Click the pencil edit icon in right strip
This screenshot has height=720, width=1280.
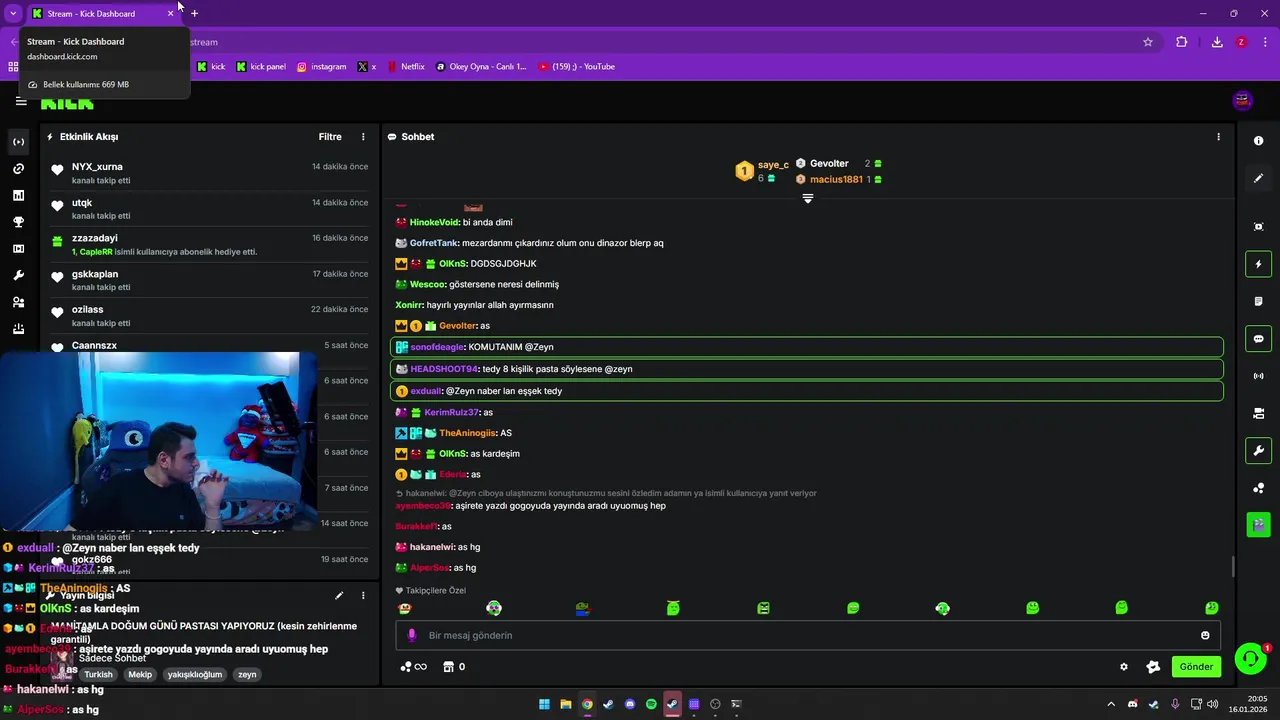[x=1258, y=178]
